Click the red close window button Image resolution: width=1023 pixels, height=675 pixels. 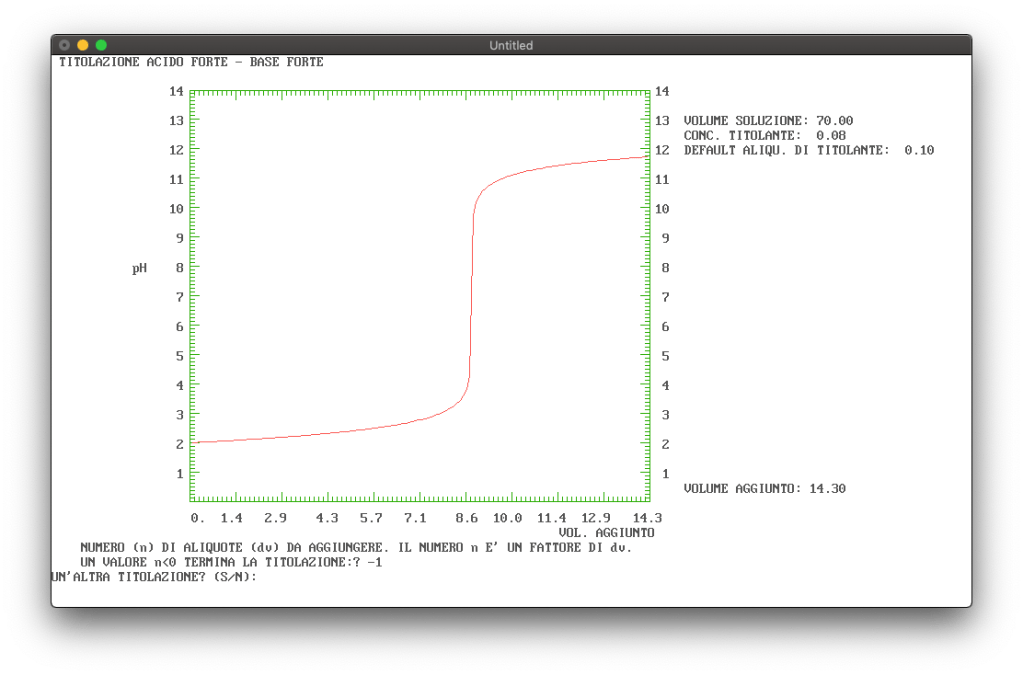[x=64, y=45]
